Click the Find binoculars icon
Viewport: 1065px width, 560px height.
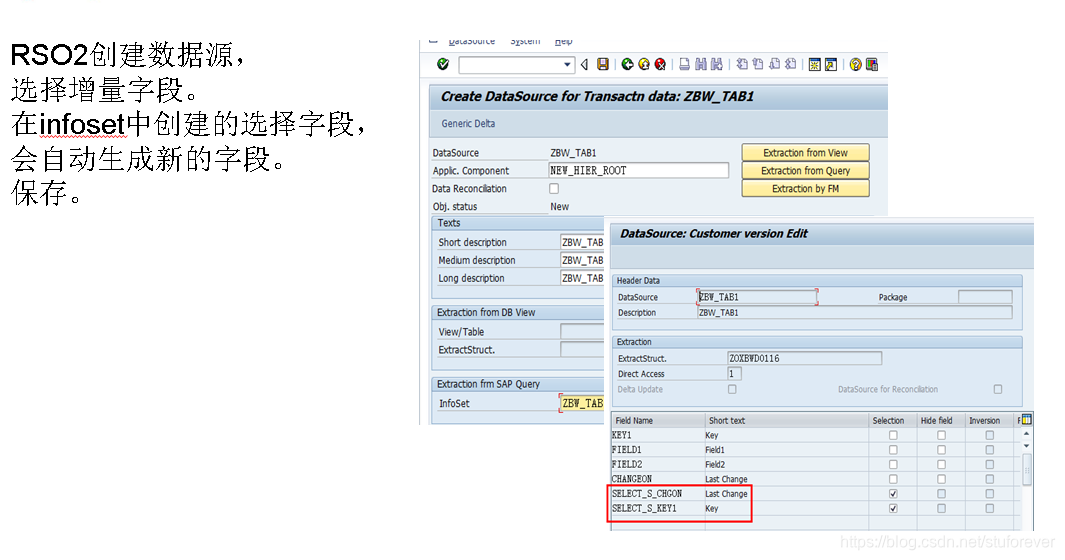(x=701, y=64)
